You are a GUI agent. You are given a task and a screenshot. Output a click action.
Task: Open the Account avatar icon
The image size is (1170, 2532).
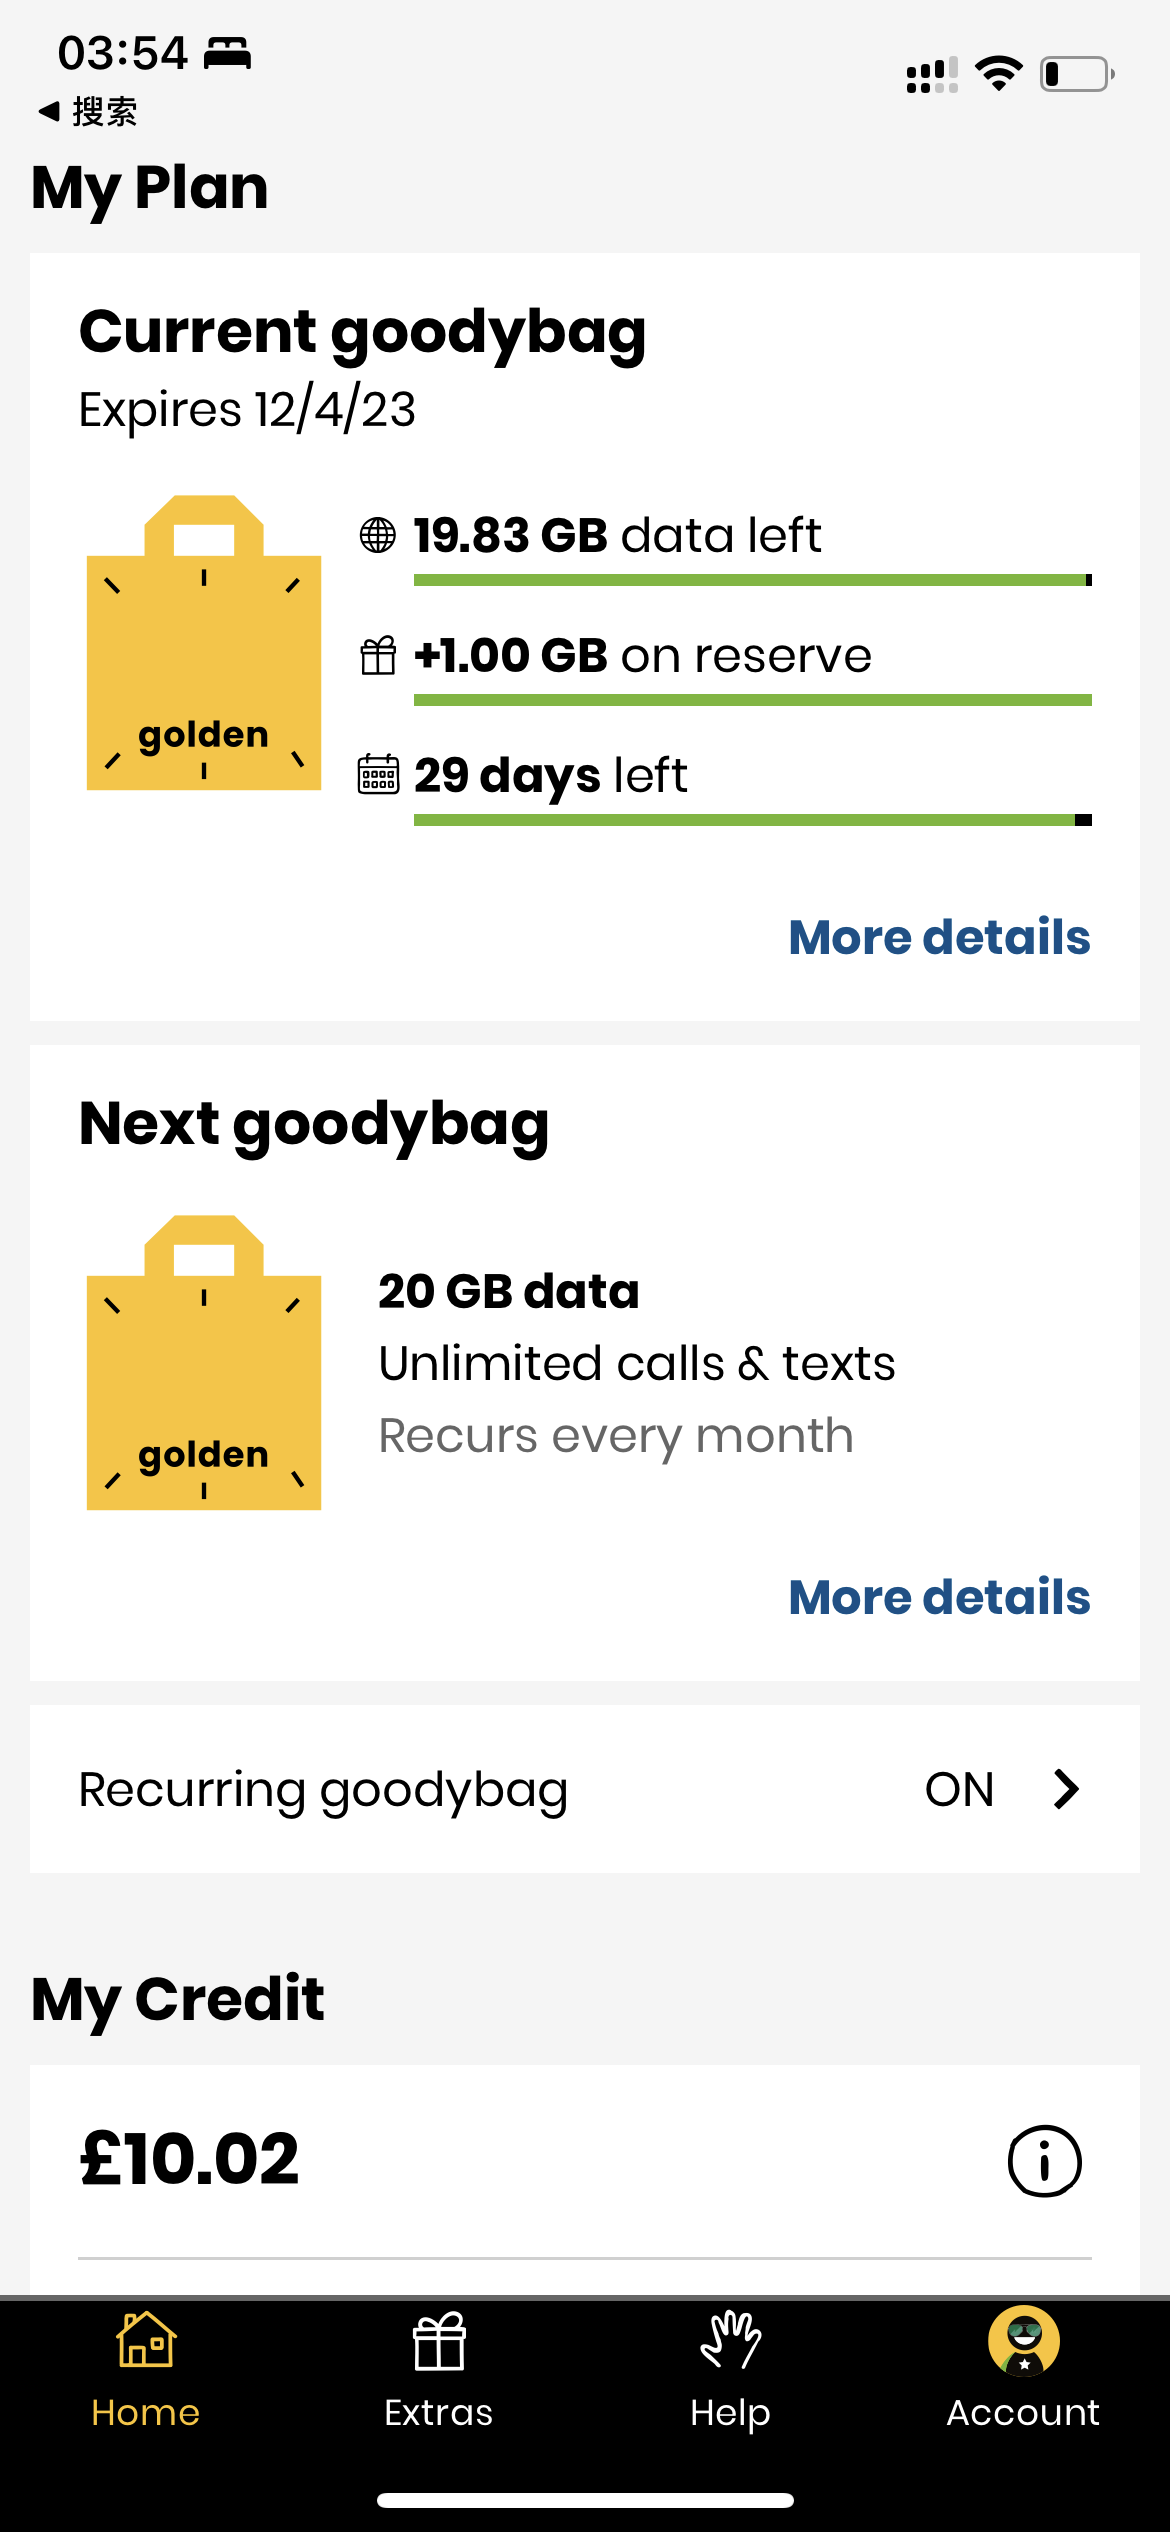point(1023,2340)
